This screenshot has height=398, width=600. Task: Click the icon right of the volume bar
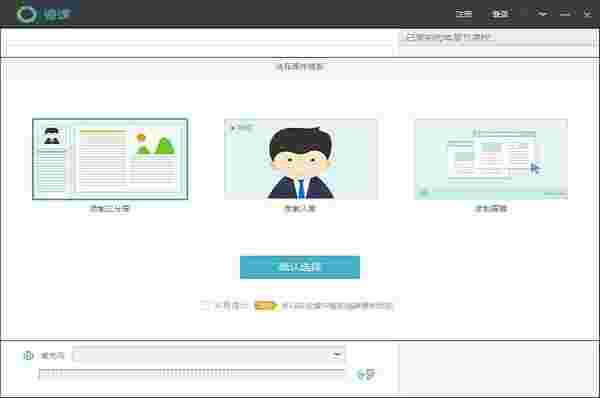pos(365,374)
